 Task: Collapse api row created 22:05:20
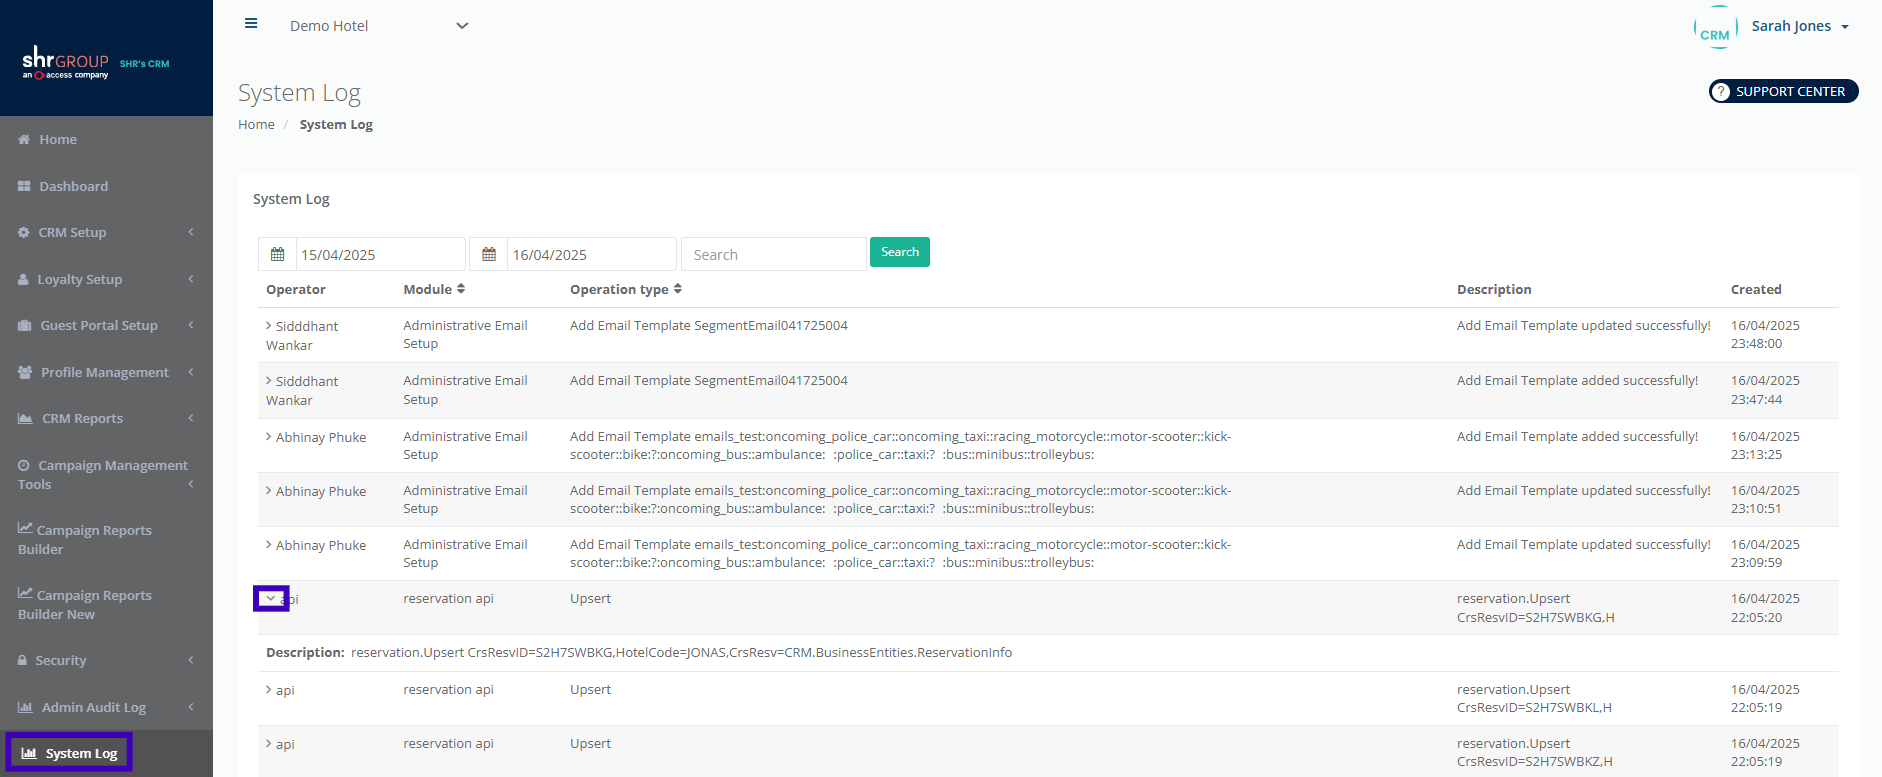point(270,598)
